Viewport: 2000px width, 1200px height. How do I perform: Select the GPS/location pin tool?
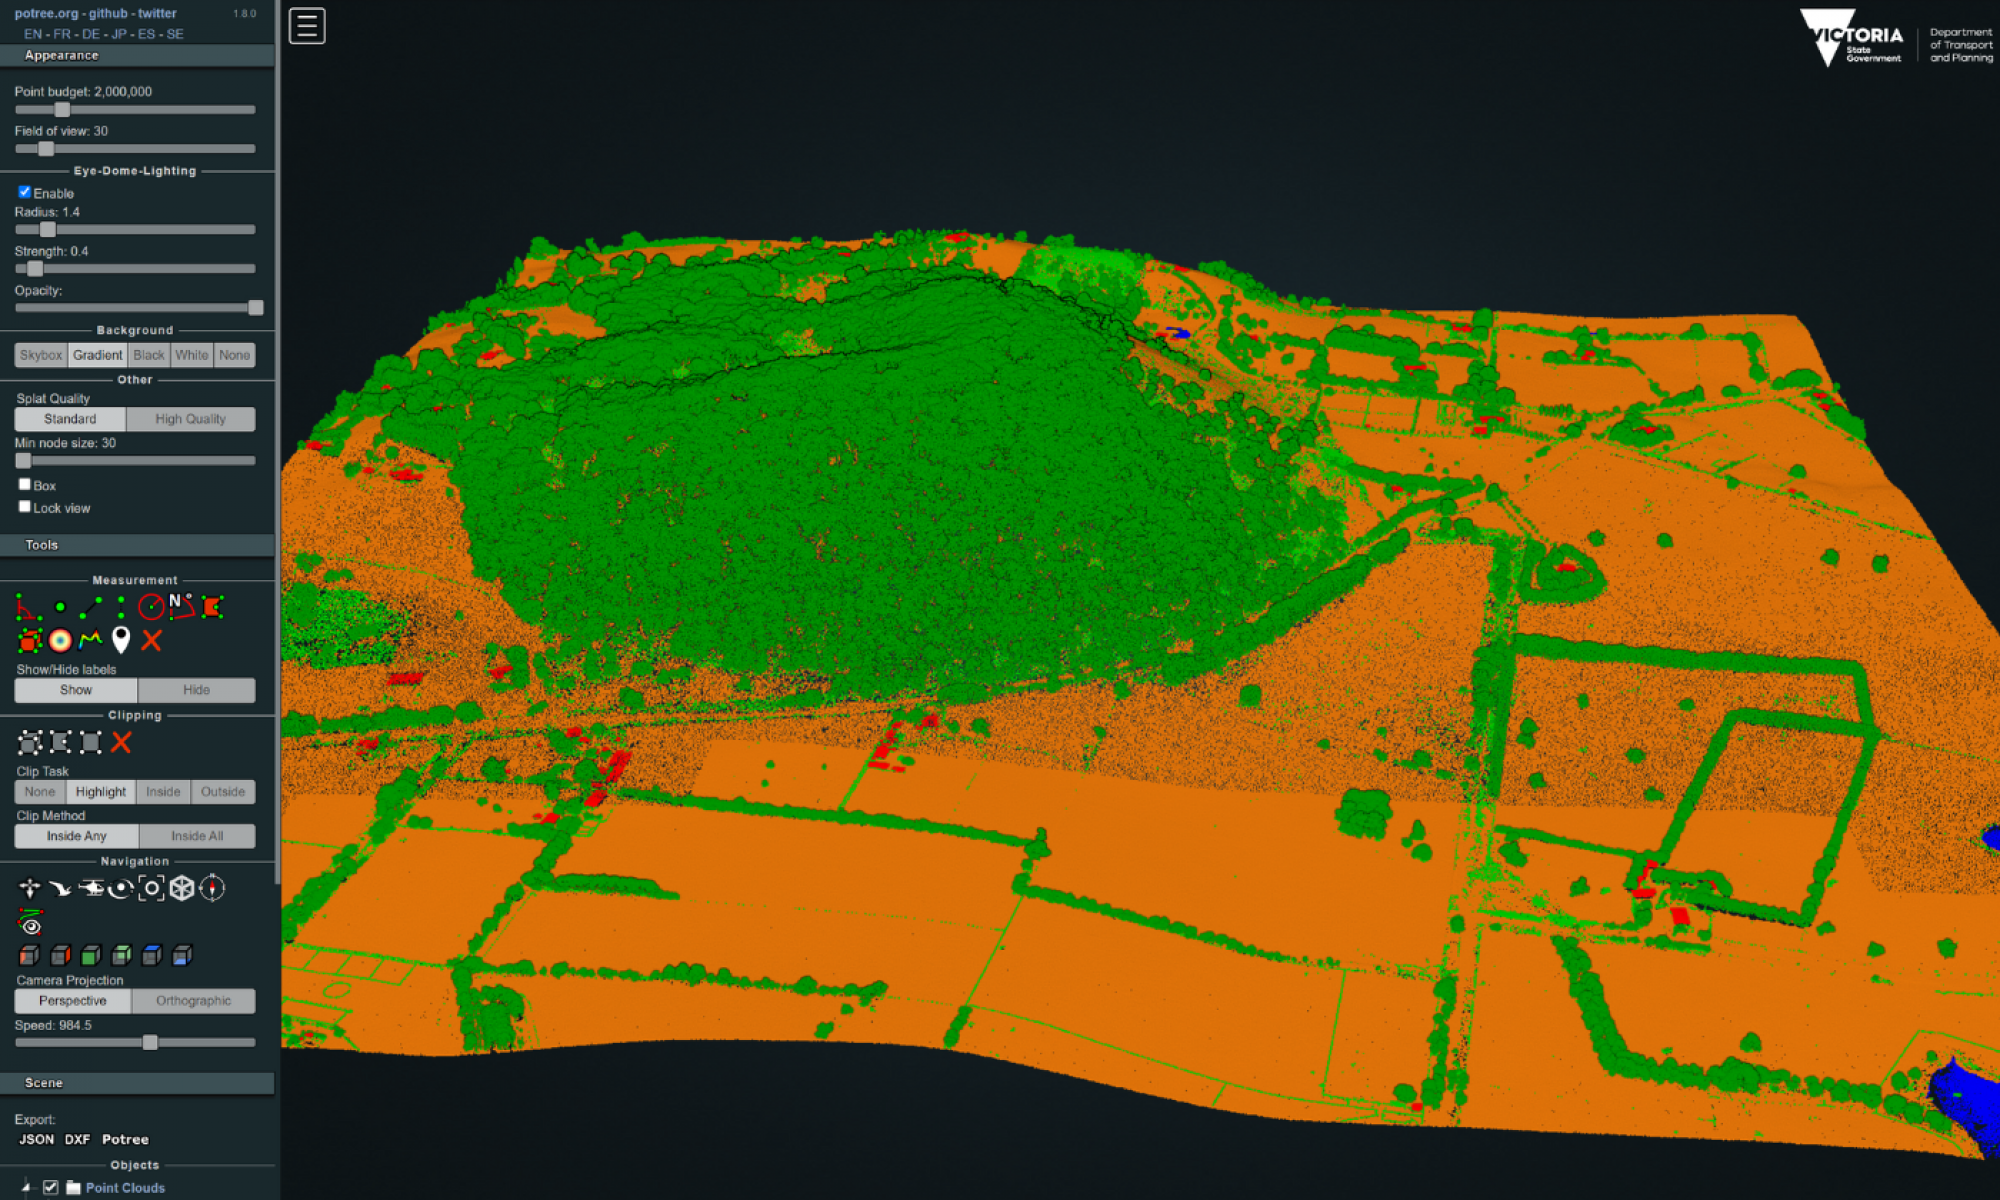(x=119, y=636)
